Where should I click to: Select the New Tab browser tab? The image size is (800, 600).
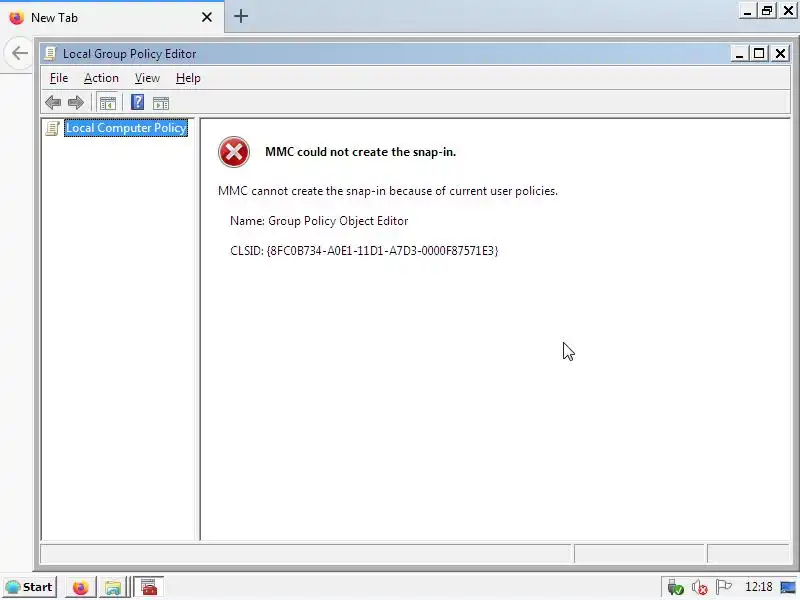[112, 17]
